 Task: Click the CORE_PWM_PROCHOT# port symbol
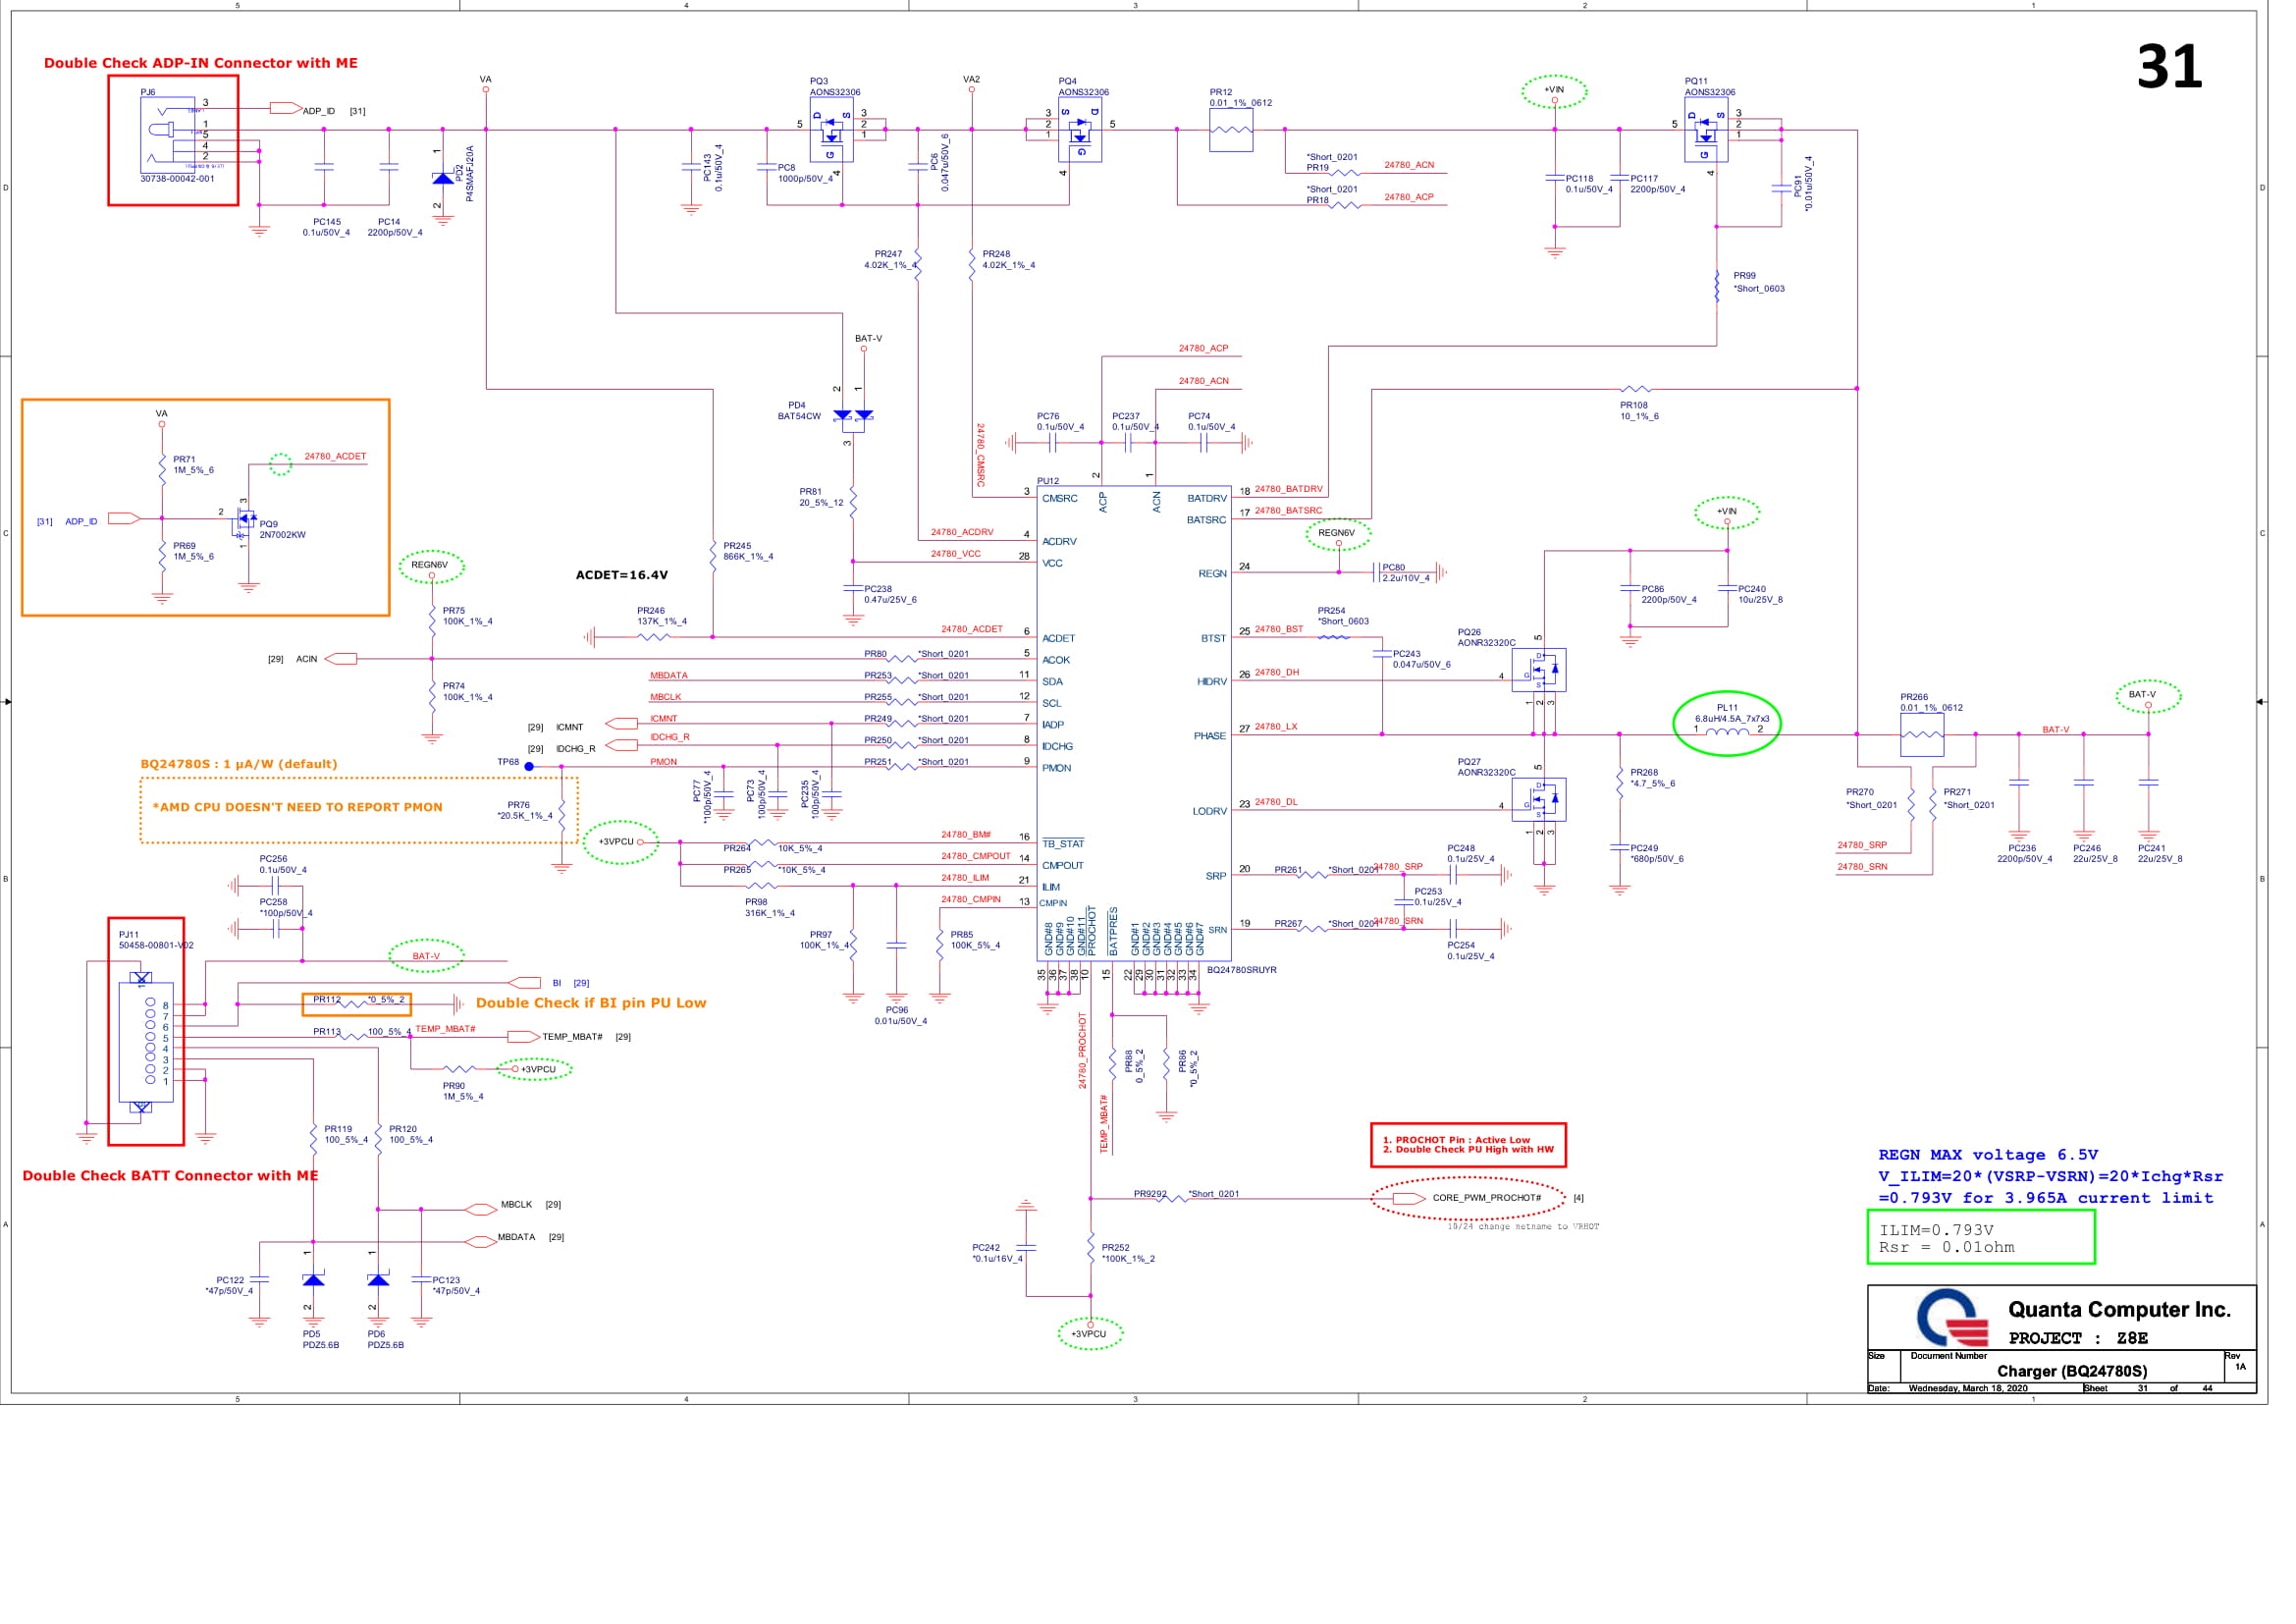(x=1409, y=1198)
